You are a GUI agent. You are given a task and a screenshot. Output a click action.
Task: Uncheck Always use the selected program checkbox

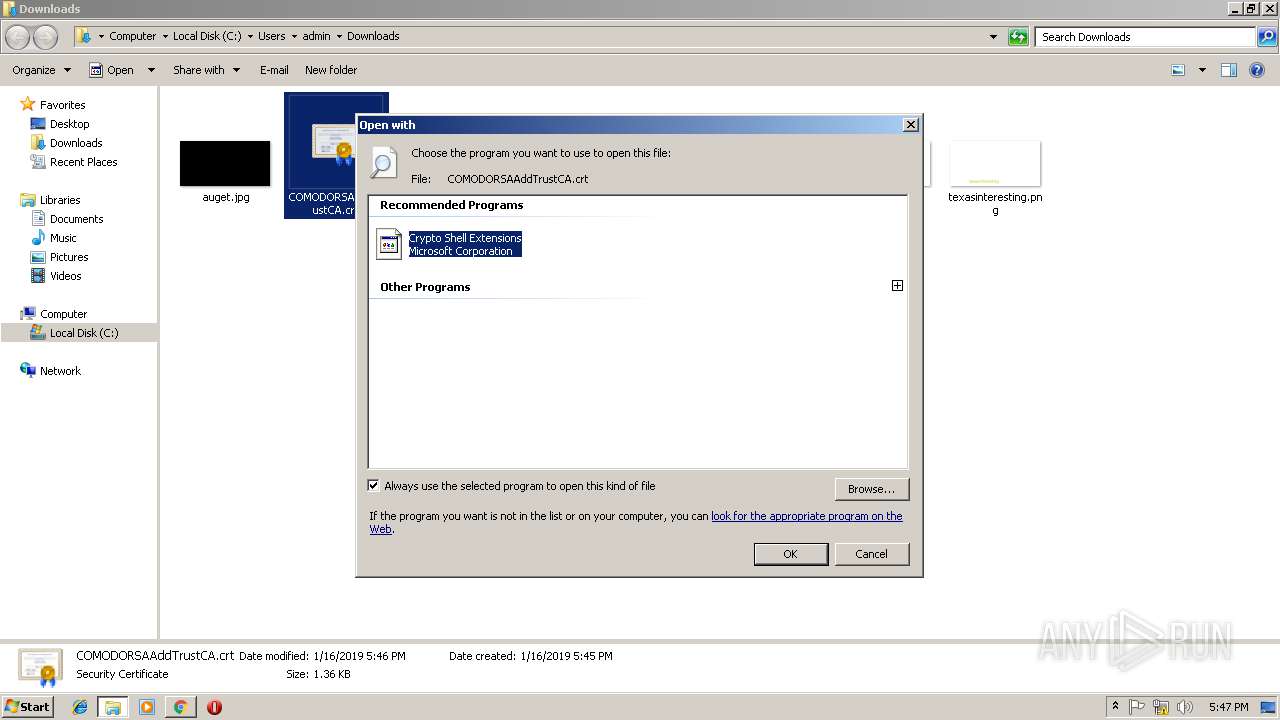coord(374,486)
